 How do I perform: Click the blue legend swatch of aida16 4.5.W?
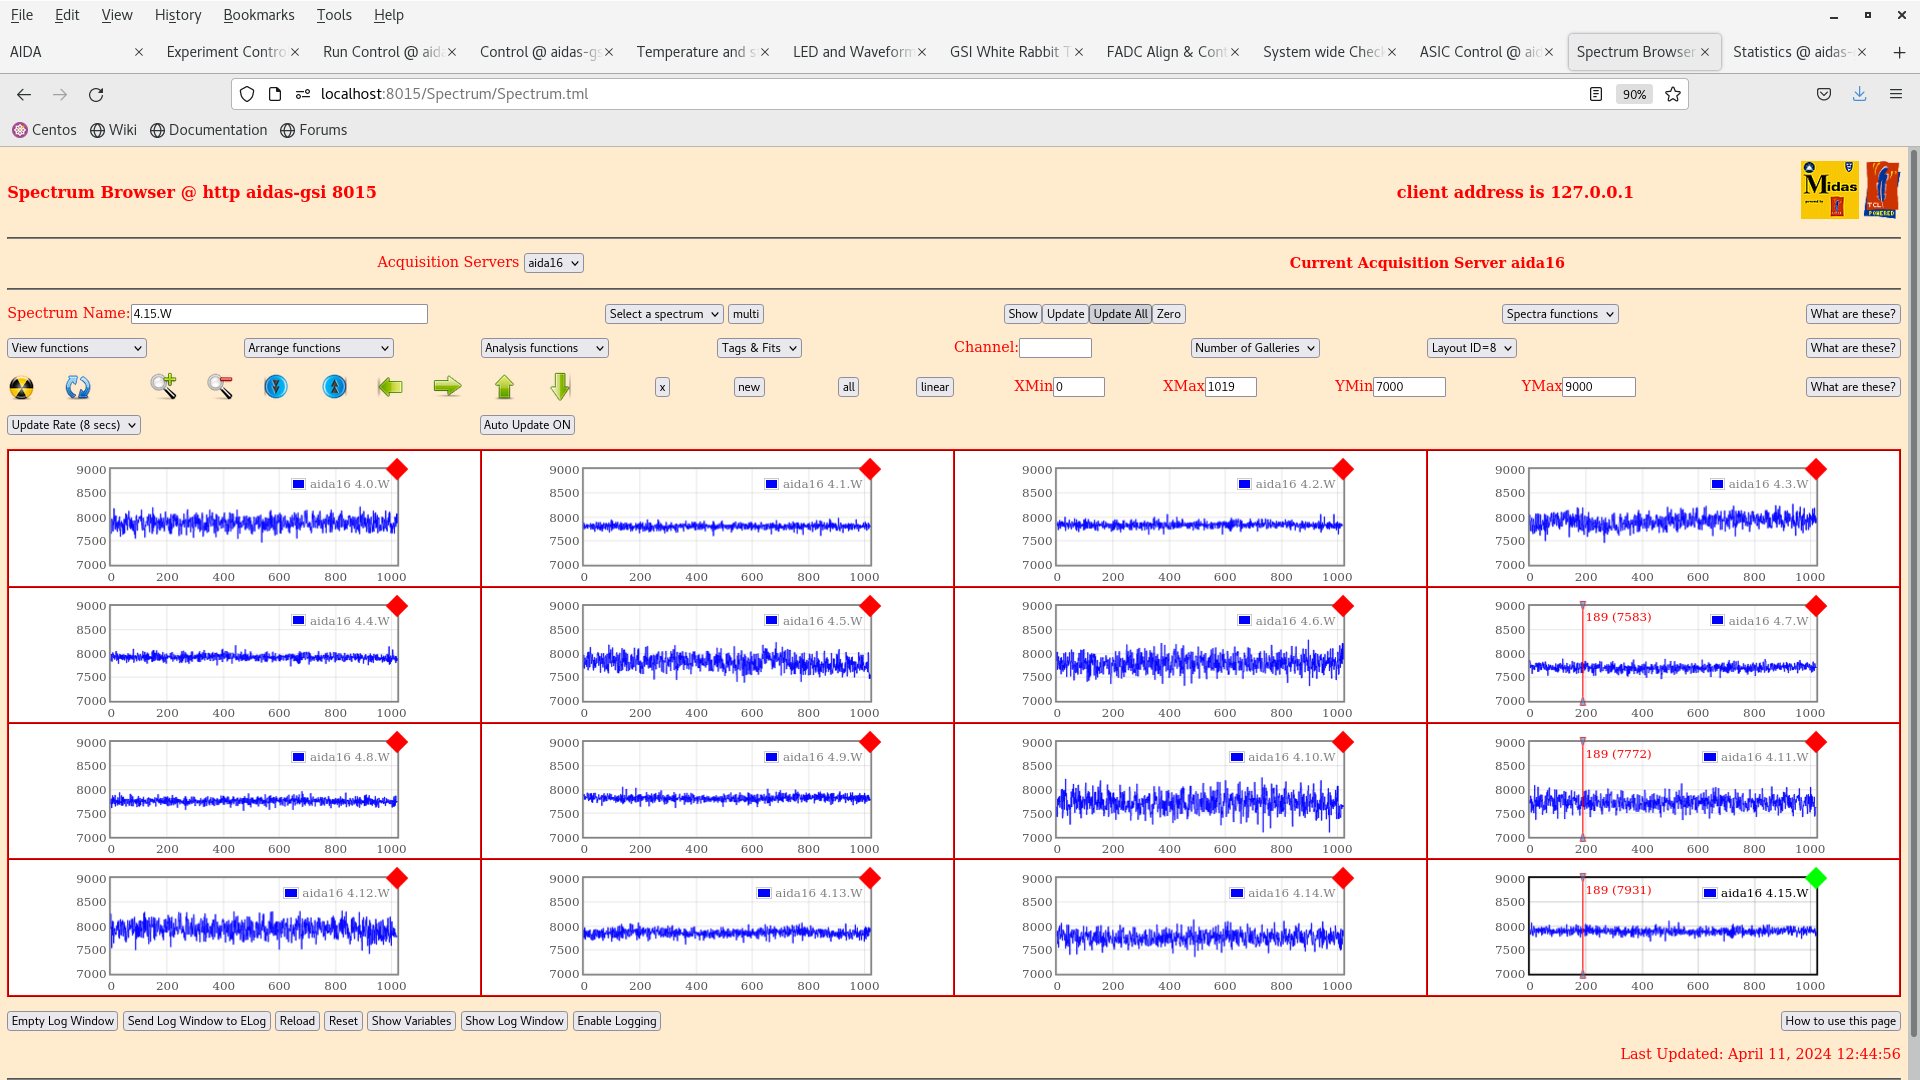[771, 621]
